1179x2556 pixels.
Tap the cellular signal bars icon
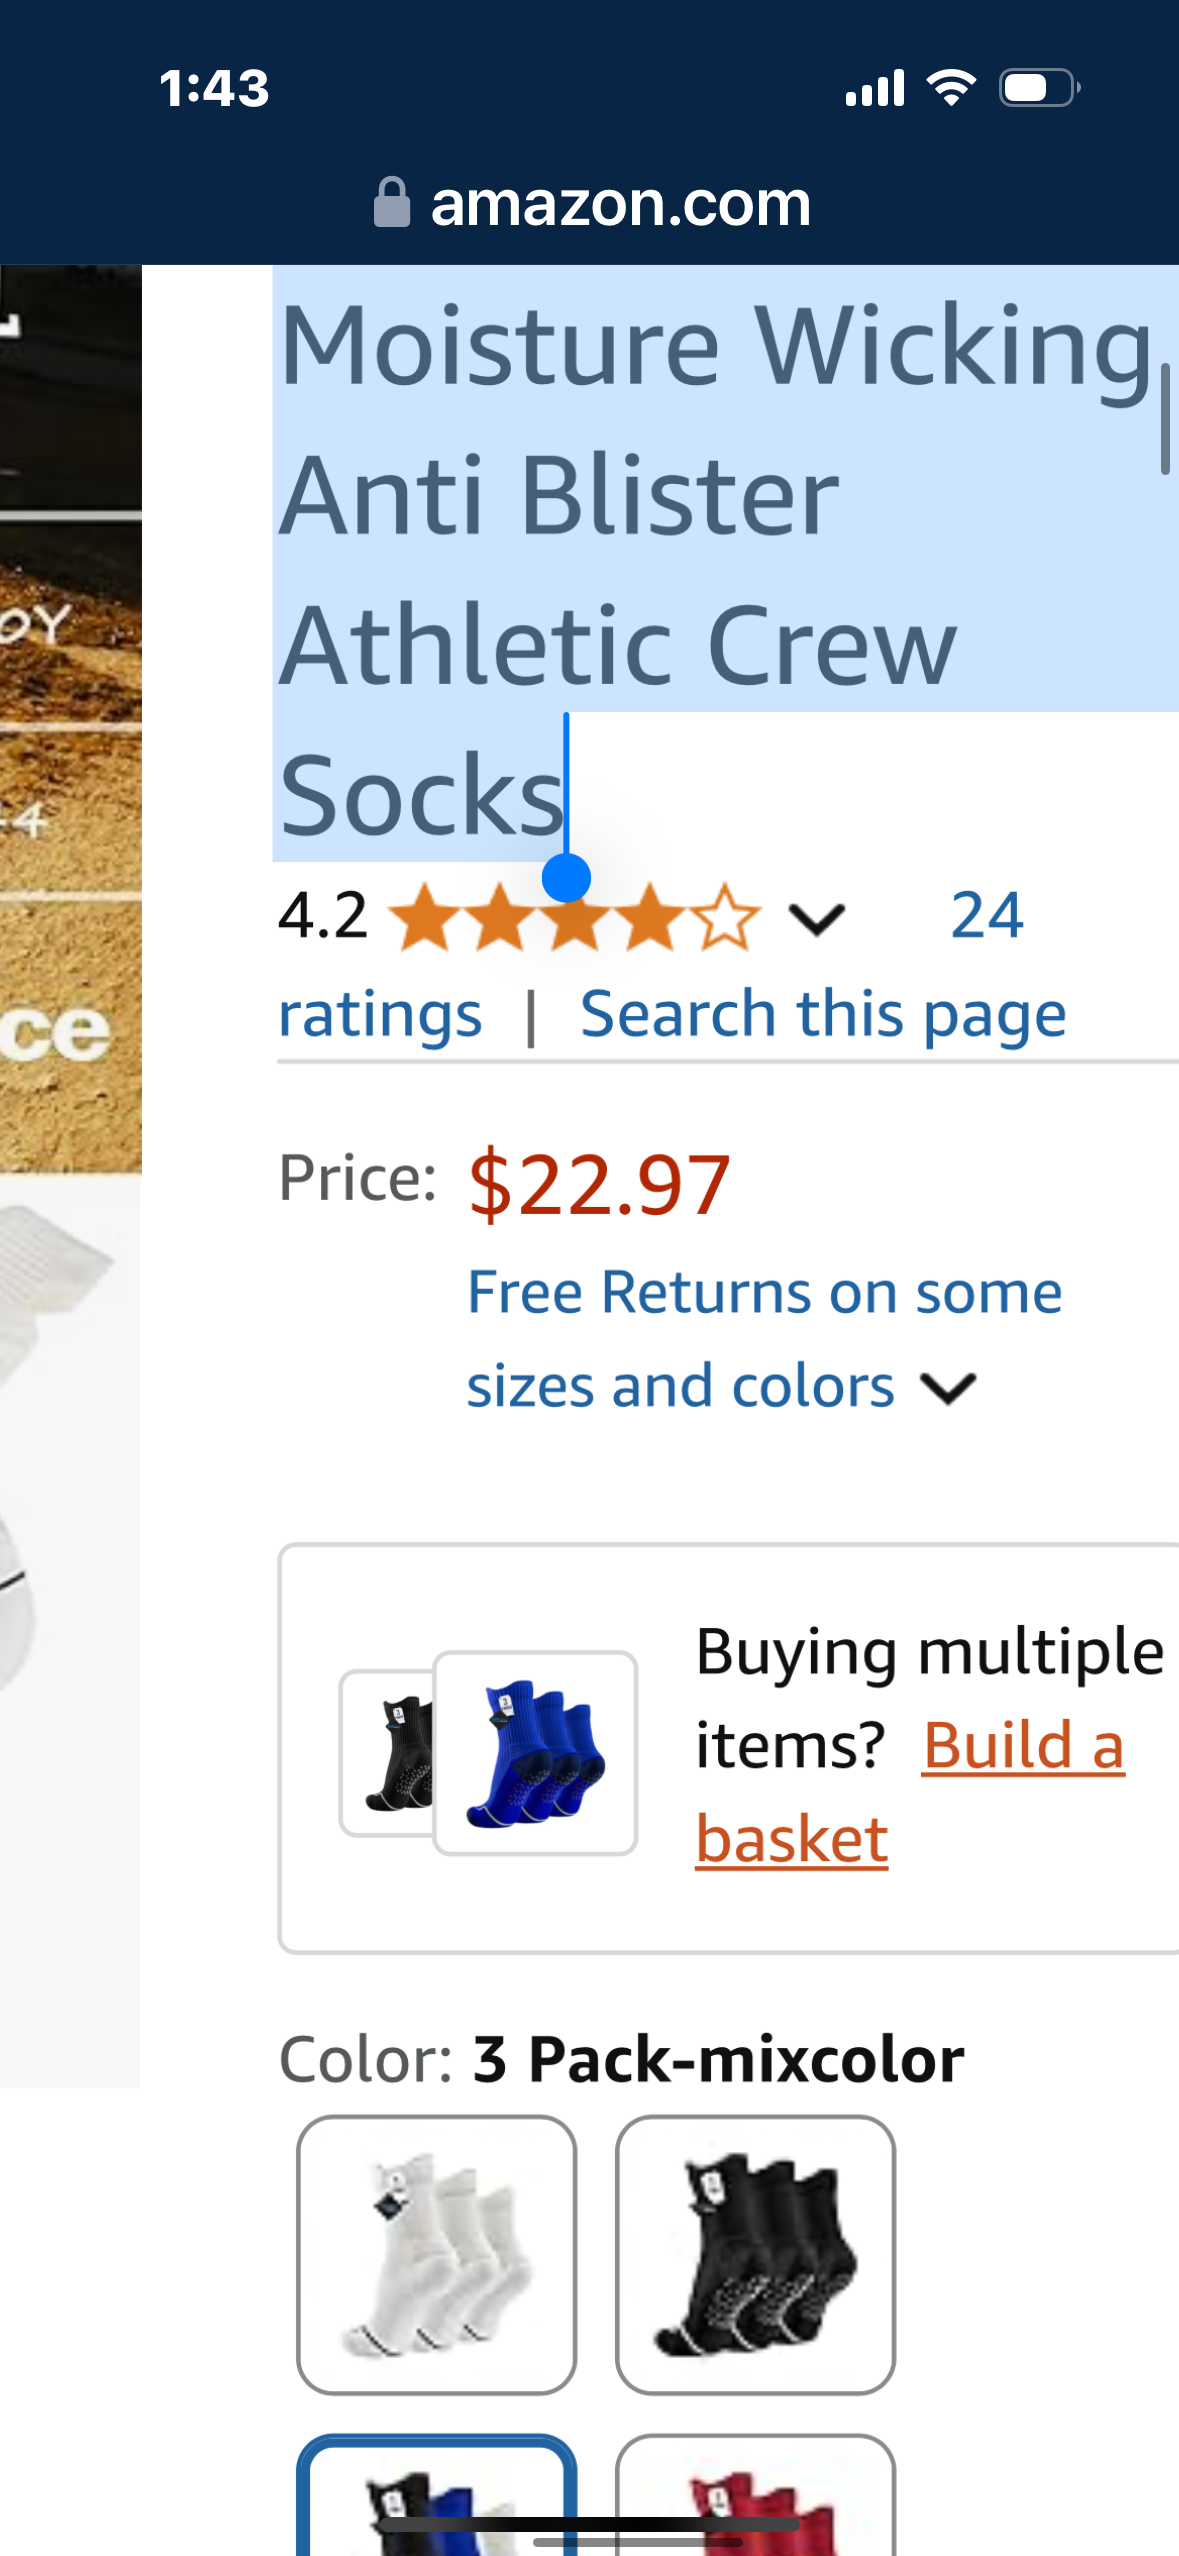tap(874, 88)
